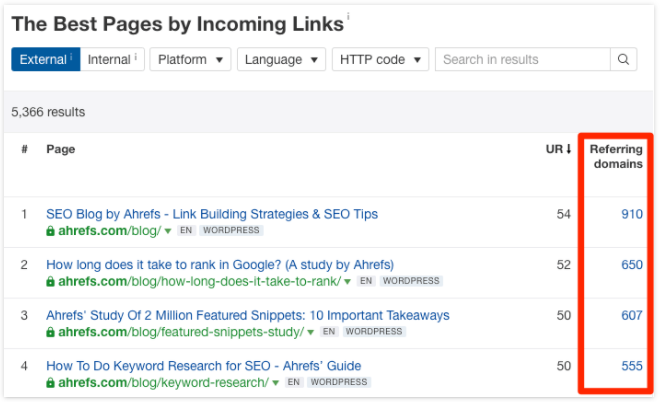
Task: Open the how-long-does-it-take-to-rank URL
Action: pyautogui.click(x=199, y=281)
